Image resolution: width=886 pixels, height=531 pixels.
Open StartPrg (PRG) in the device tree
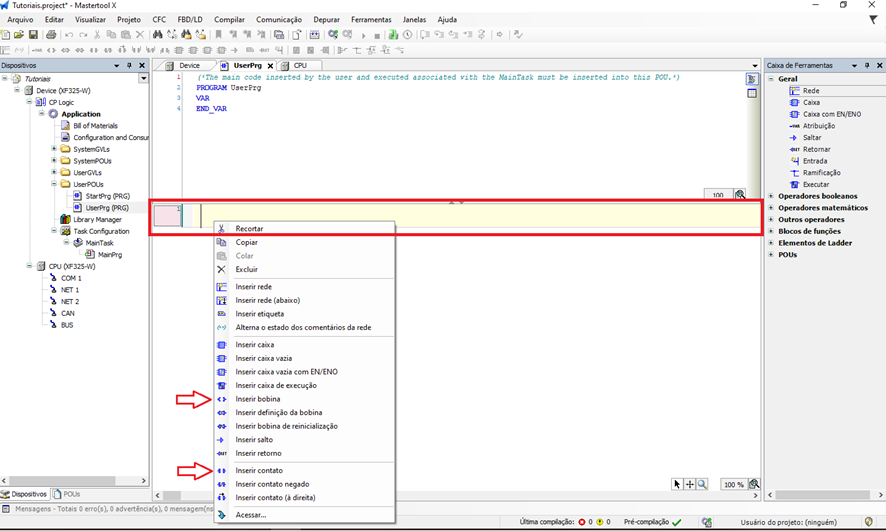[107, 196]
